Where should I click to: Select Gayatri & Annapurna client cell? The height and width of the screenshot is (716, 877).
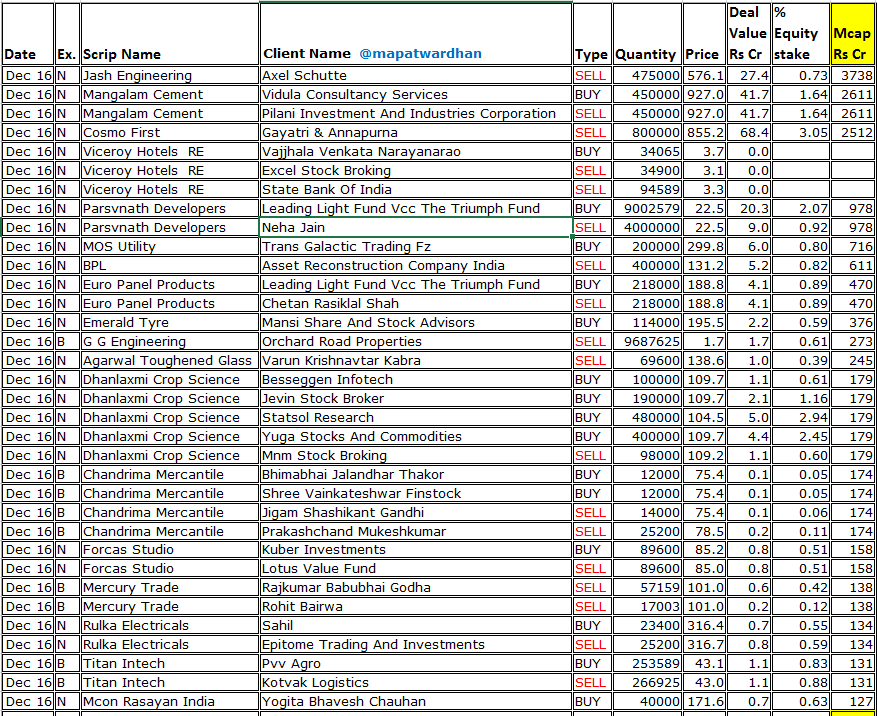[x=416, y=133]
